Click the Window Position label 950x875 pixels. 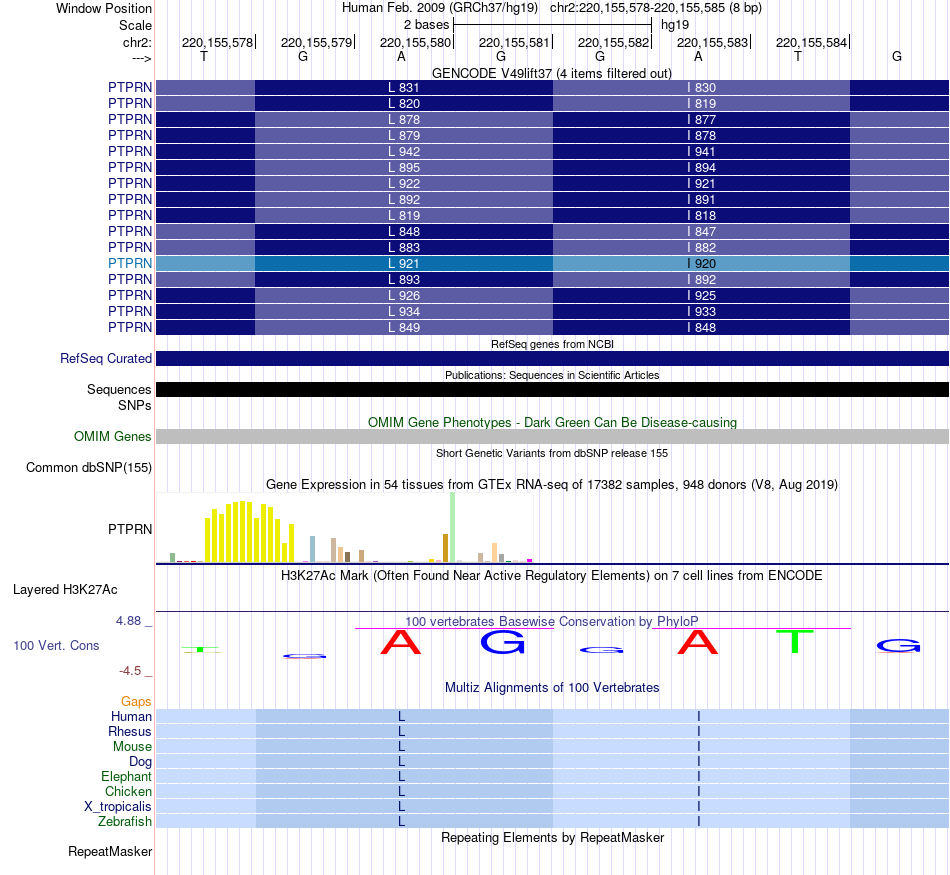click(x=104, y=8)
